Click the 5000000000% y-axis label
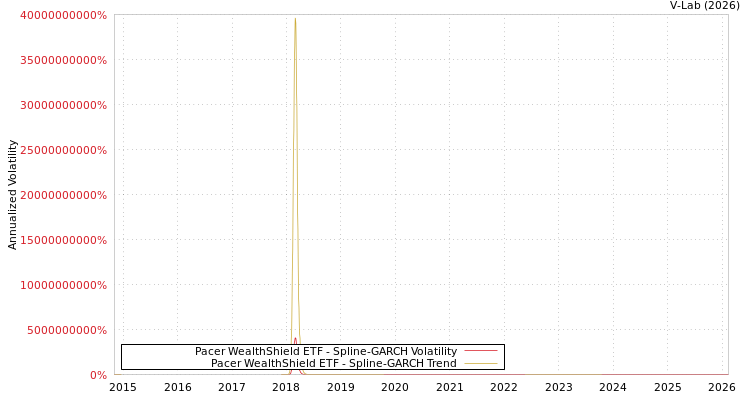Image resolution: width=750 pixels, height=400 pixels. 67,330
